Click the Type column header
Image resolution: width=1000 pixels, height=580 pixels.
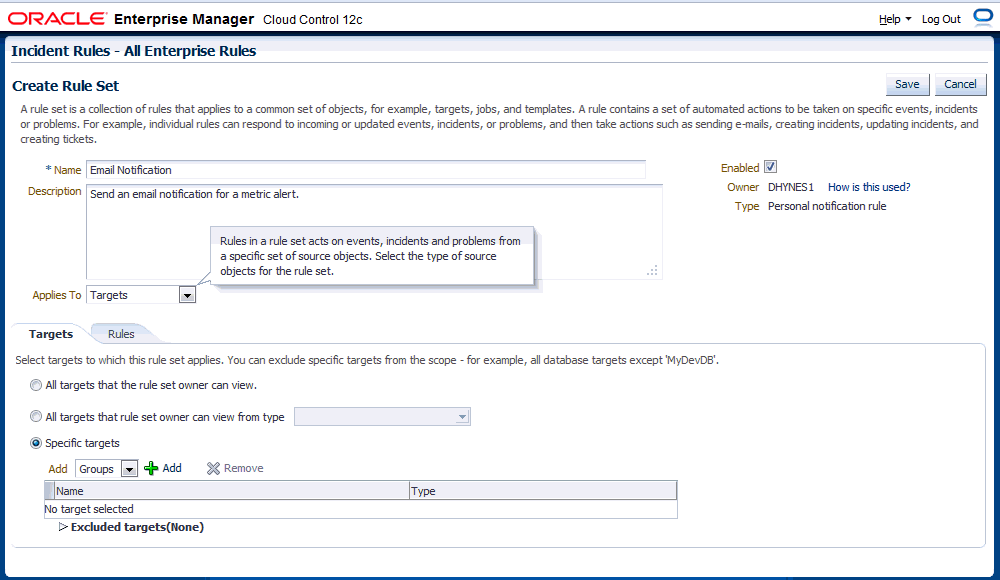pyautogui.click(x=543, y=491)
